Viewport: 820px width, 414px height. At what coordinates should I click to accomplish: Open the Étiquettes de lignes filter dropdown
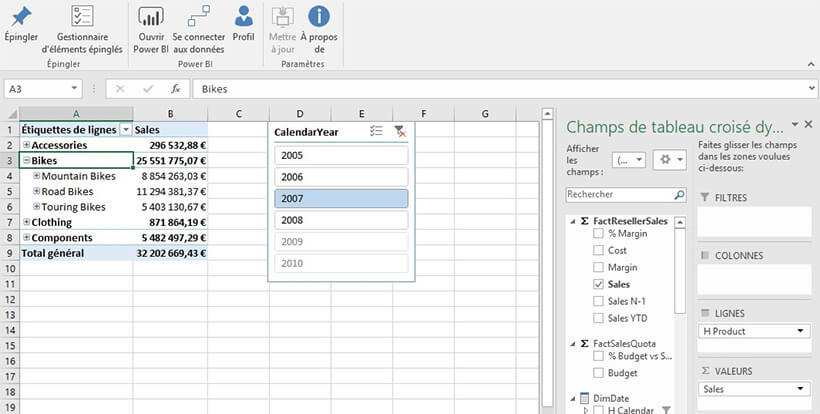(x=125, y=129)
